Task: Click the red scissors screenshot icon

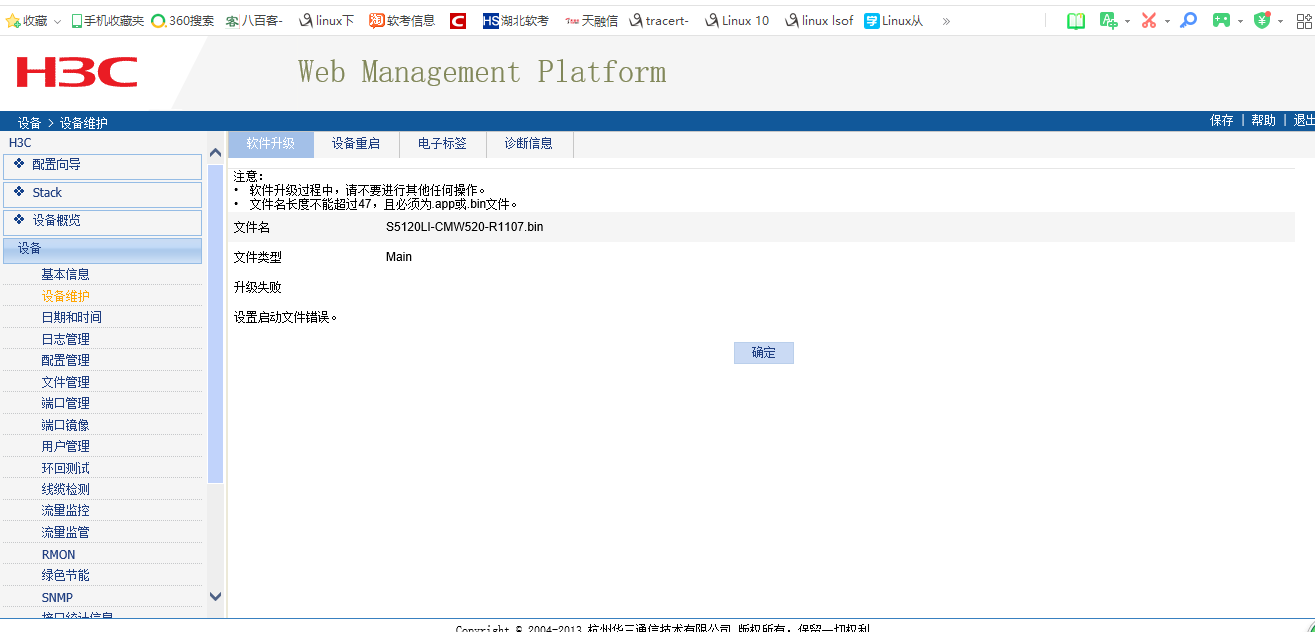Action: [x=1149, y=21]
